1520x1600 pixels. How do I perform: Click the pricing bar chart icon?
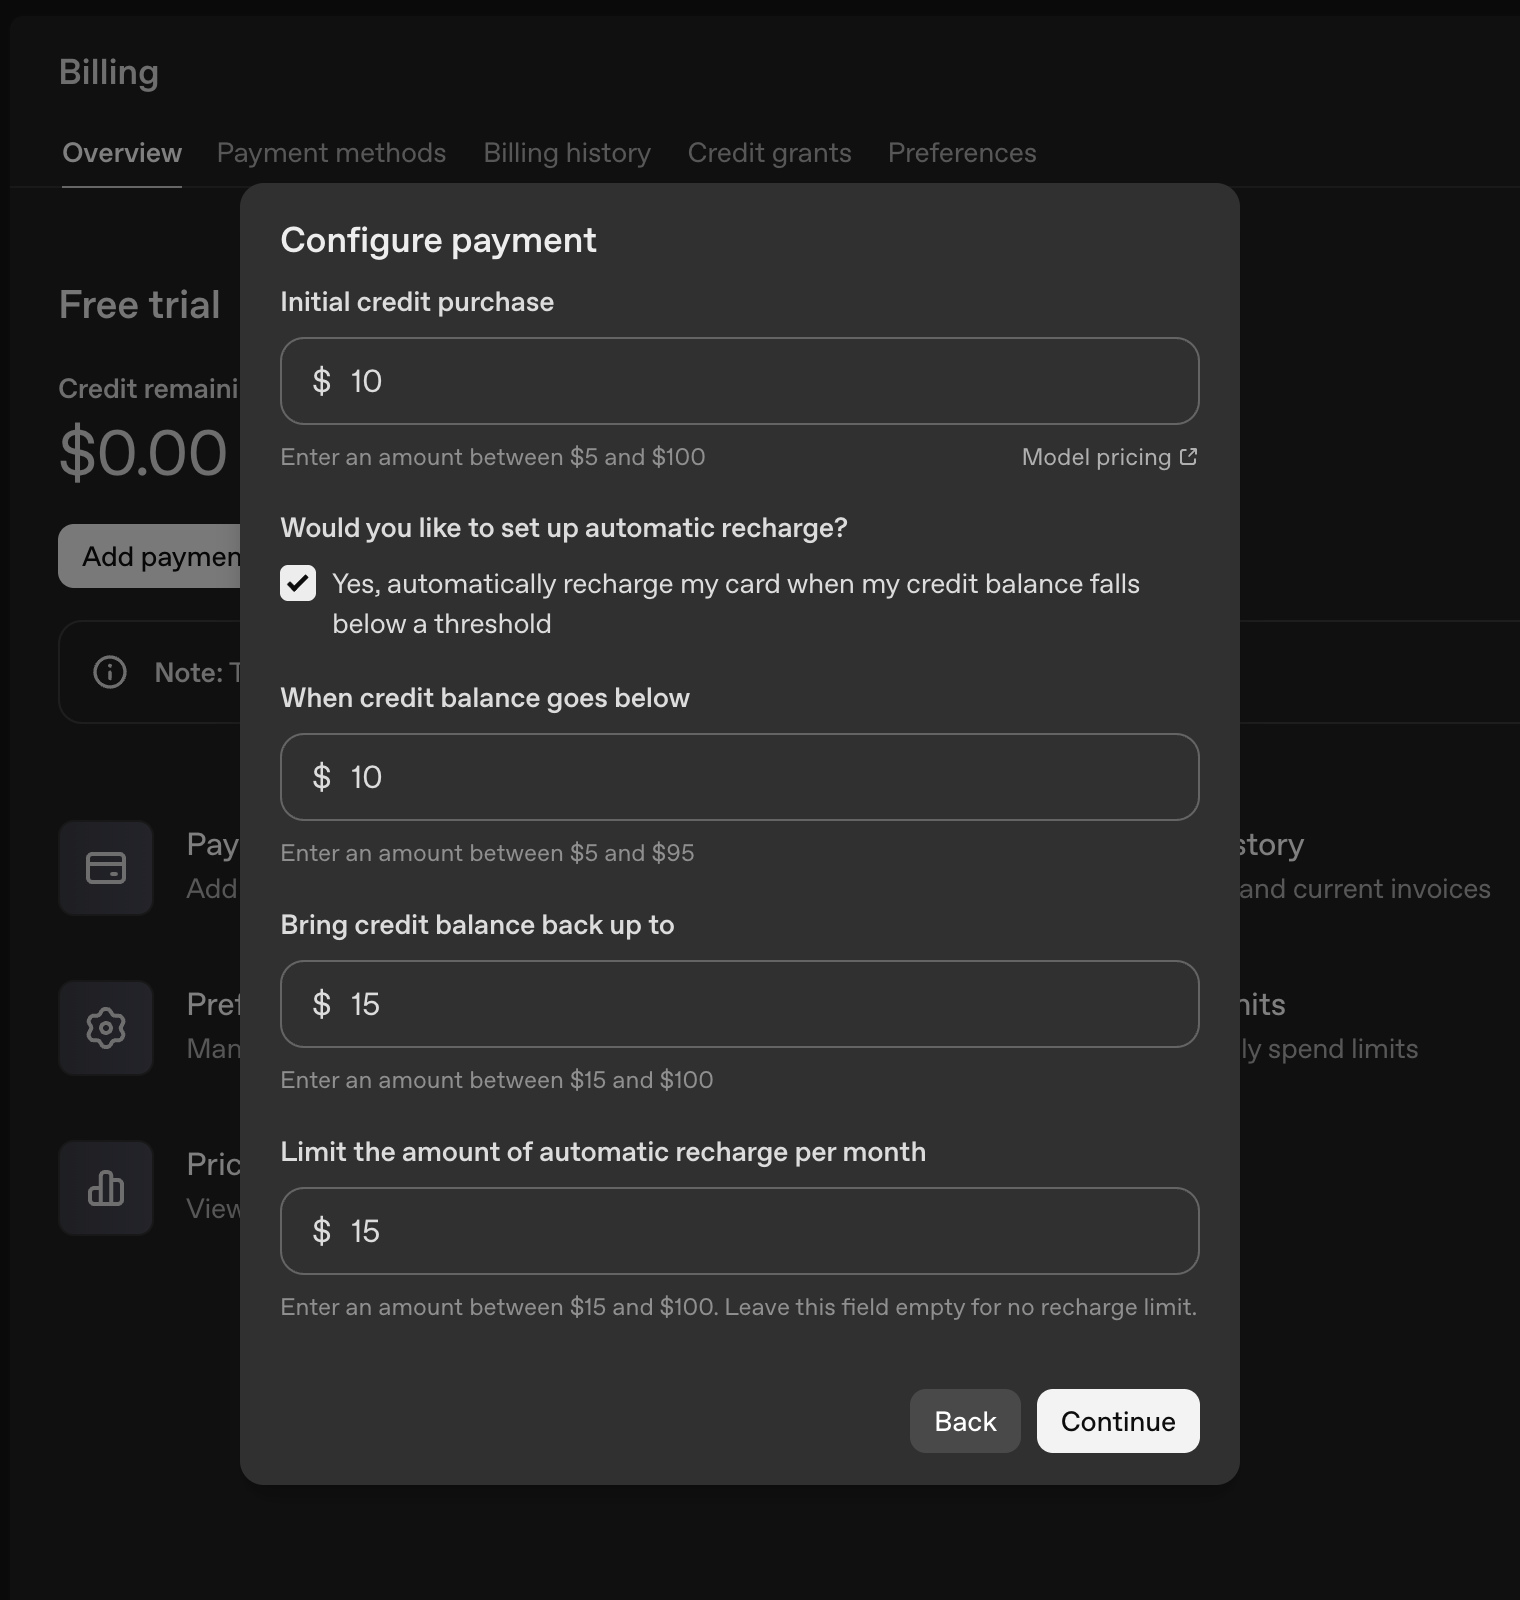point(106,1188)
